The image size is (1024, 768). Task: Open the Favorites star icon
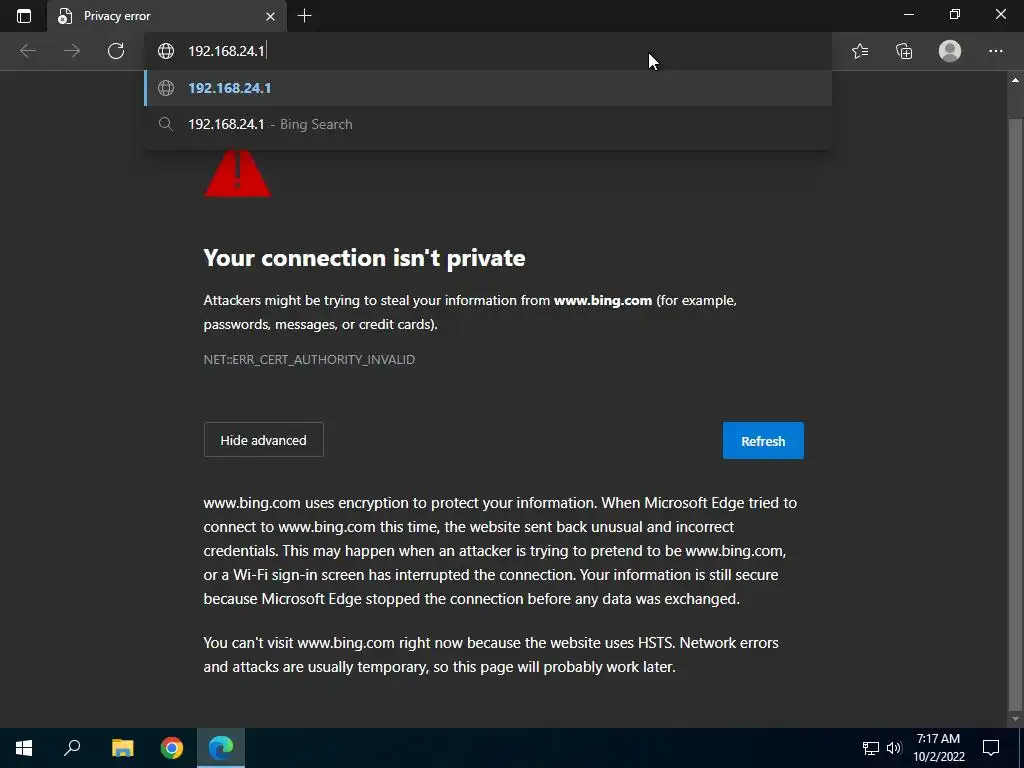(860, 51)
